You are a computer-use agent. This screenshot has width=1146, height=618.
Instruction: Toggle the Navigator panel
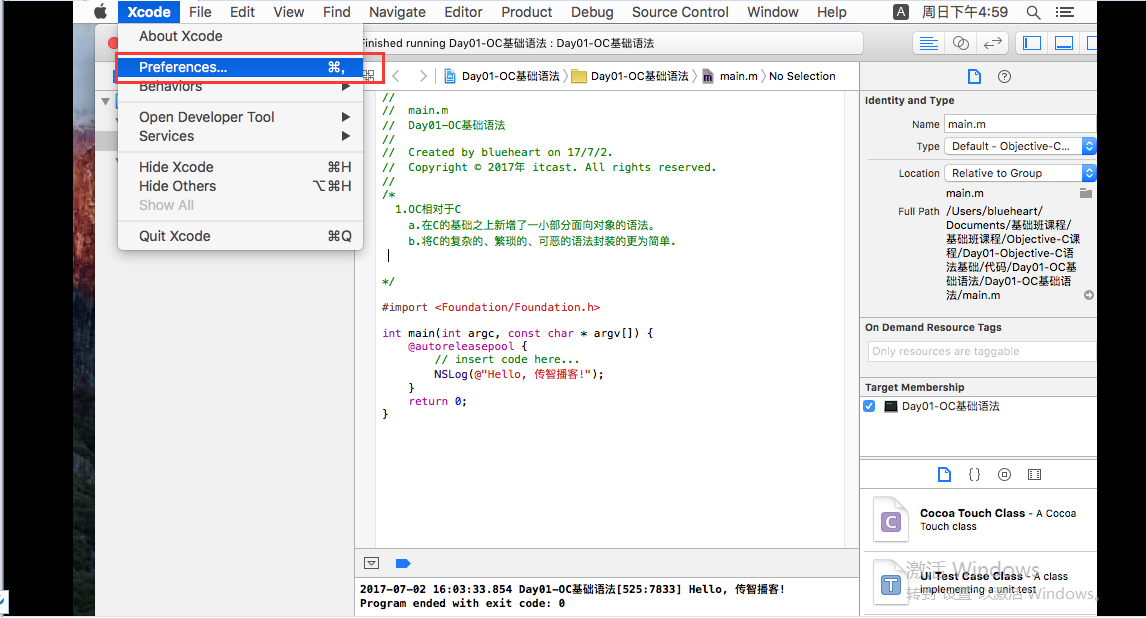point(1032,44)
